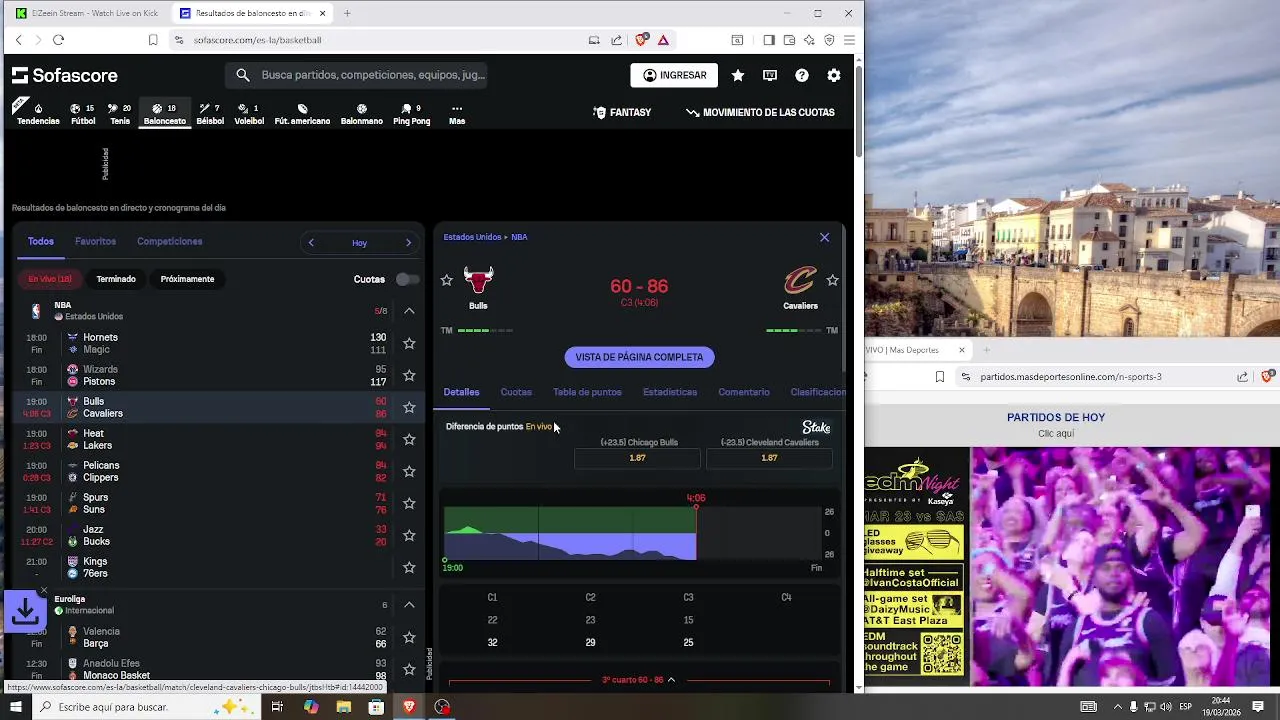This screenshot has height=720, width=1280.
Task: Favorite the Bulls team in match header
Action: [447, 281]
